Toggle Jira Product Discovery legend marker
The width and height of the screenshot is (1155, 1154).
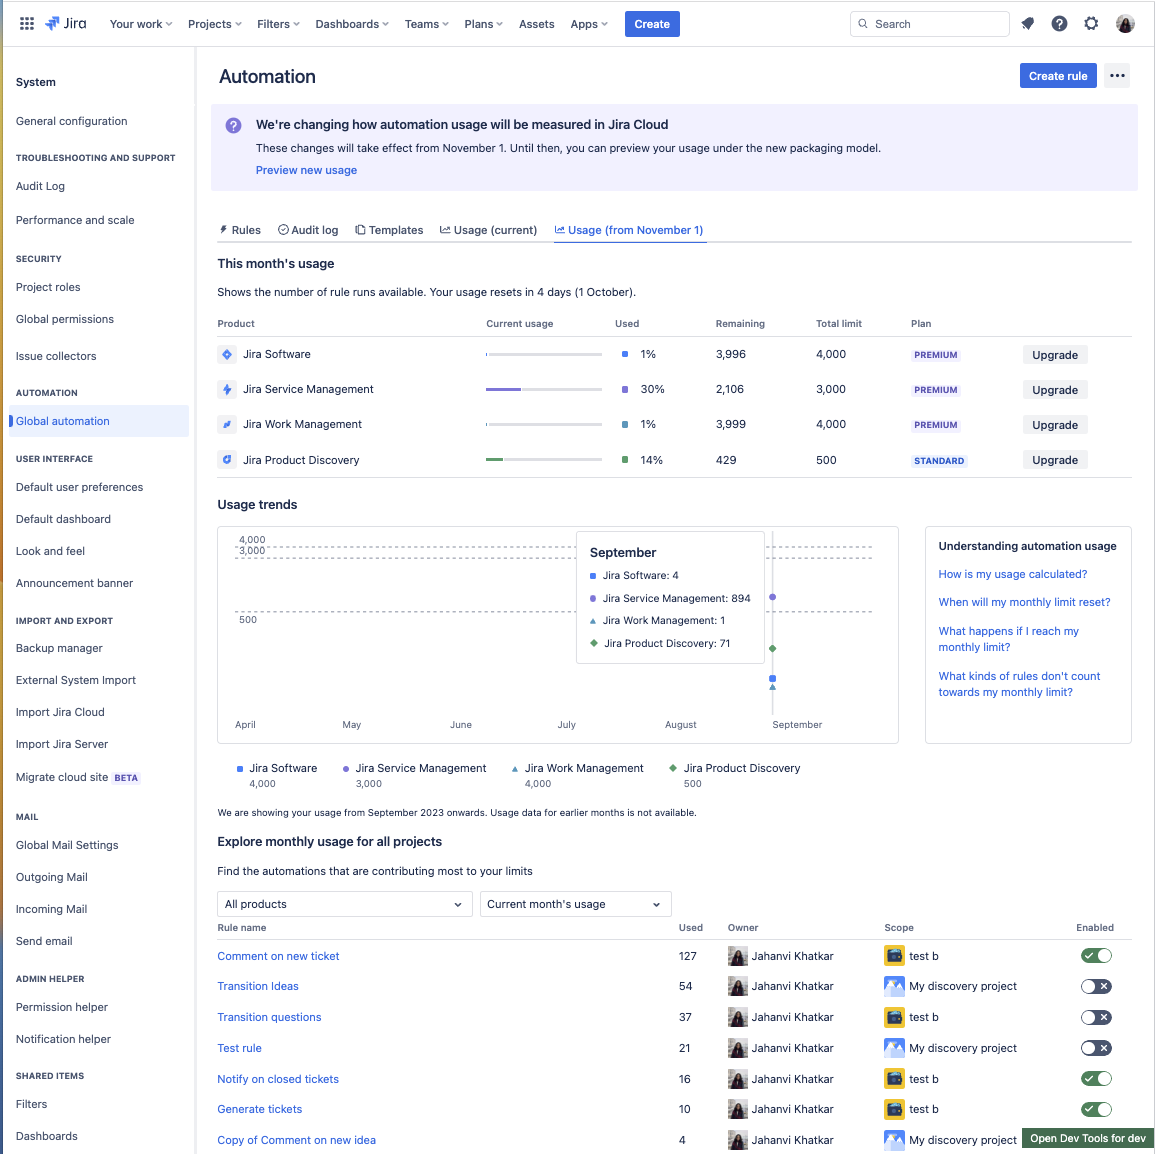click(x=673, y=768)
